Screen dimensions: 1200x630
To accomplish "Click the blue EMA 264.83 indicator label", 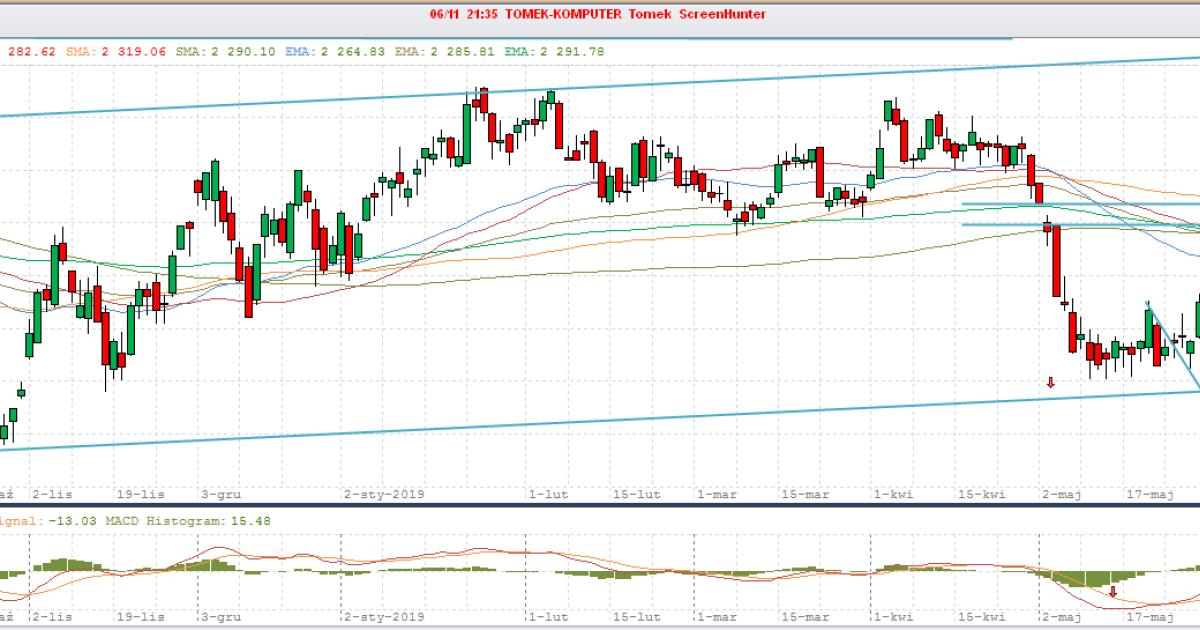I will coord(335,51).
